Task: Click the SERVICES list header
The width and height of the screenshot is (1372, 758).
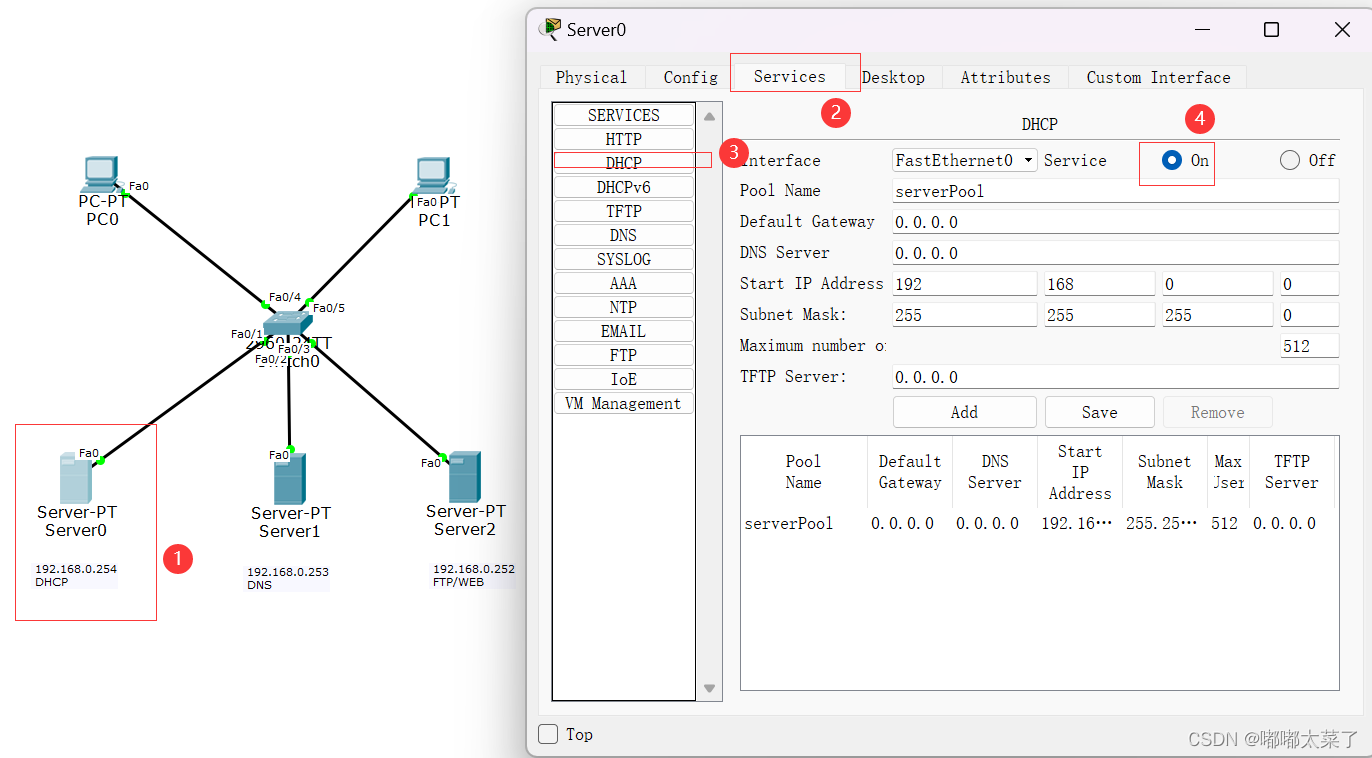Action: point(624,115)
